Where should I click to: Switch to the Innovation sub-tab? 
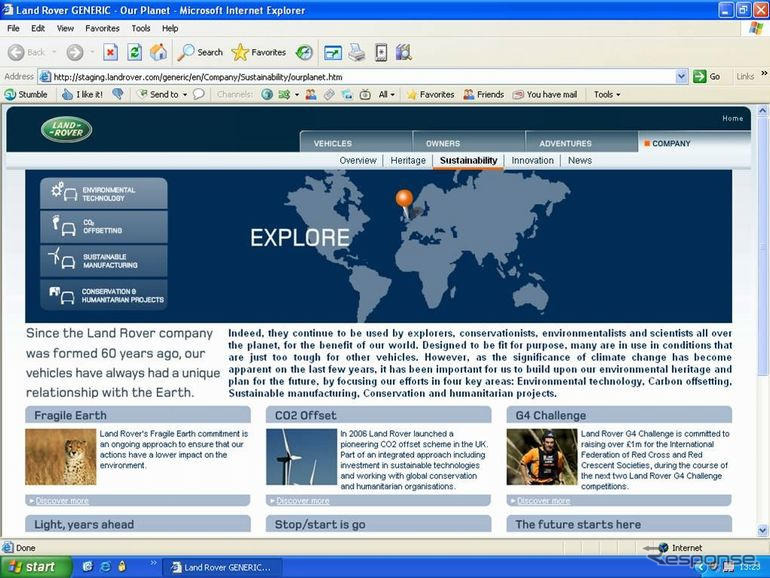click(532, 160)
